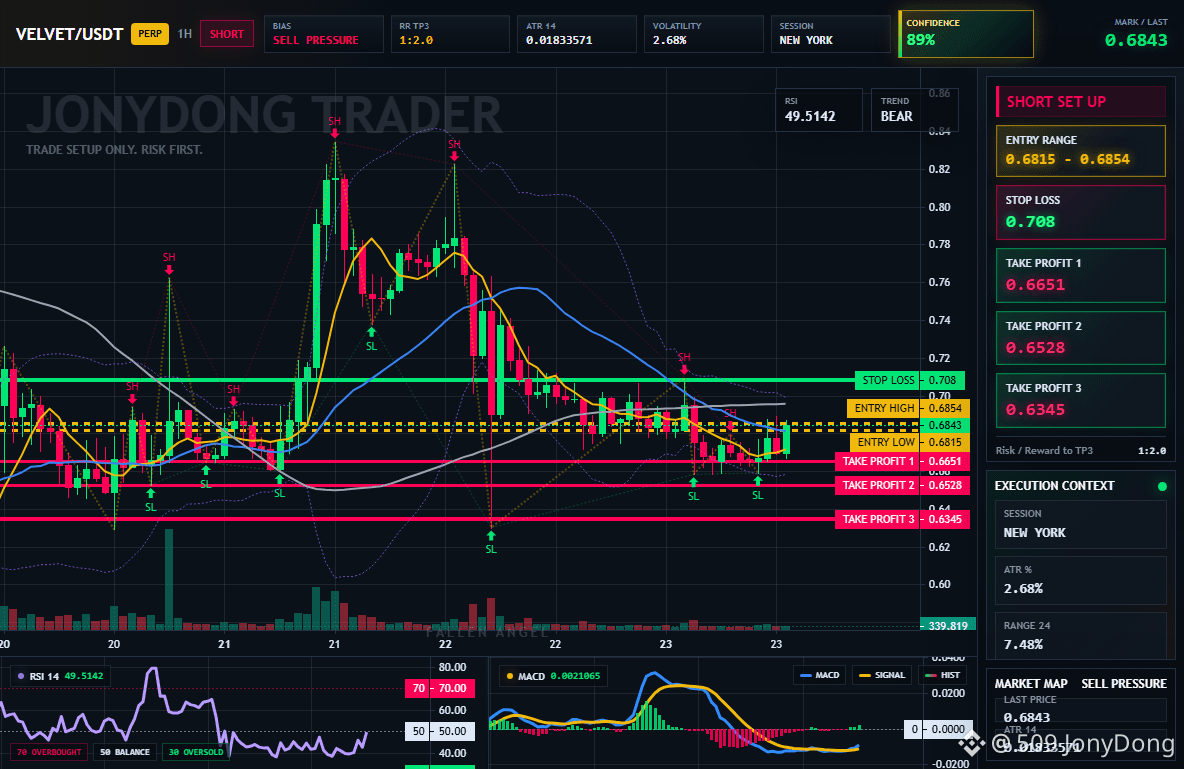Select the TAKE PROFIT 3 chart line label
Screen dimensions: 1184x769
click(902, 519)
